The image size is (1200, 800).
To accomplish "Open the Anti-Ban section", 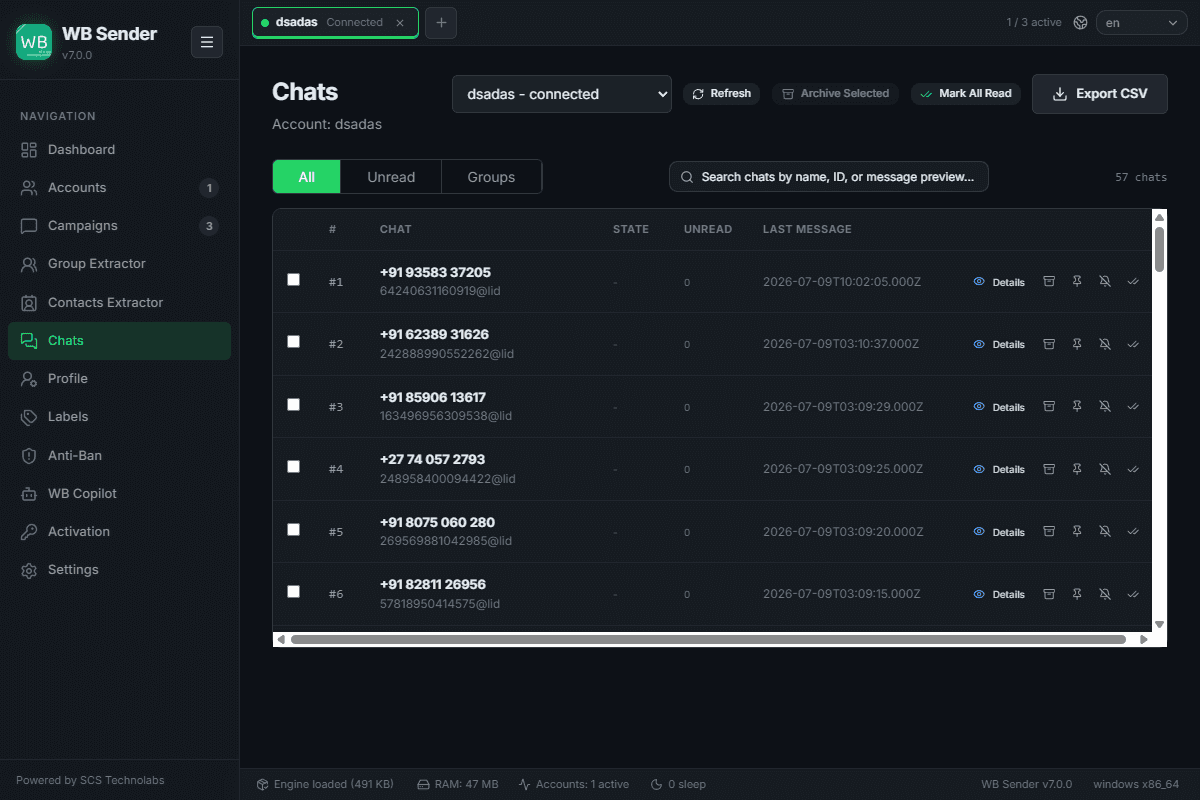I will click(x=119, y=456).
